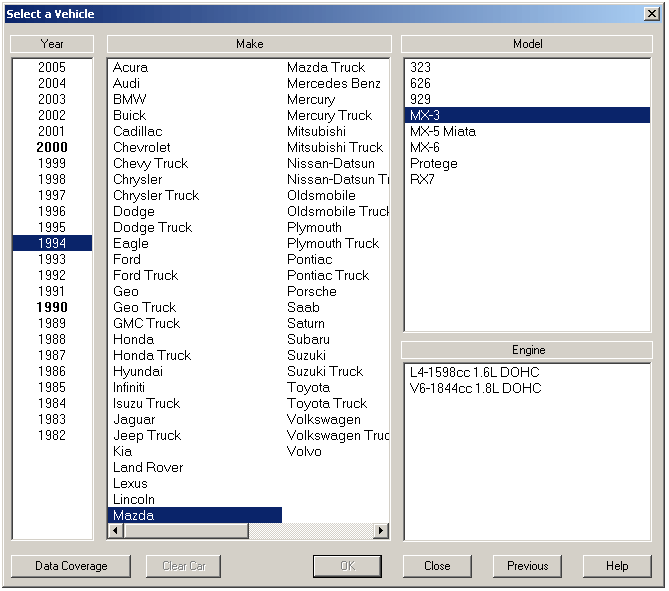Image resolution: width=669 pixels, height=591 pixels.
Task: Open Help for vehicle selection
Action: pos(617,566)
